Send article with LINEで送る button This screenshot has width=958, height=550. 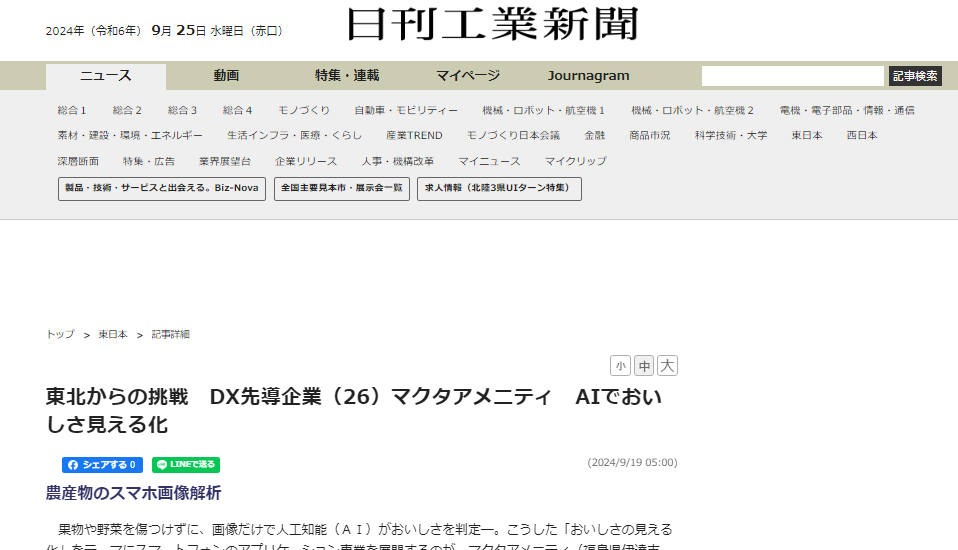coord(186,464)
